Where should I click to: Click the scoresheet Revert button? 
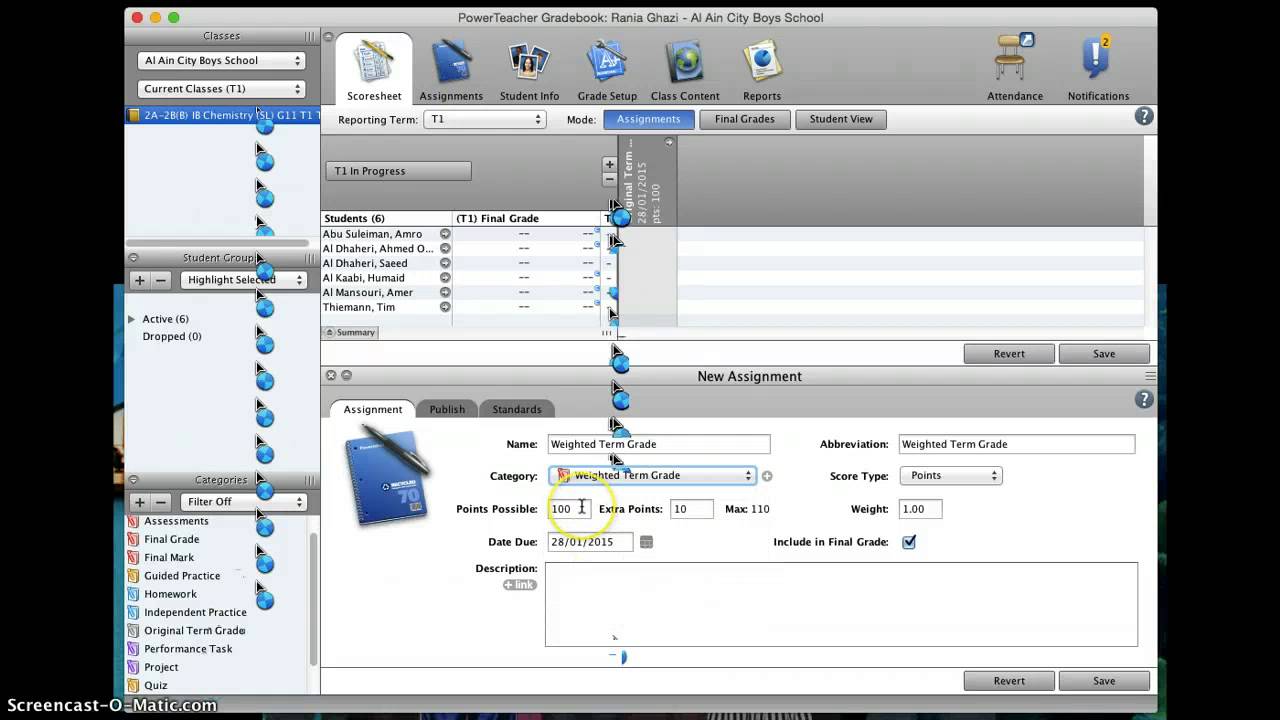(x=1009, y=354)
